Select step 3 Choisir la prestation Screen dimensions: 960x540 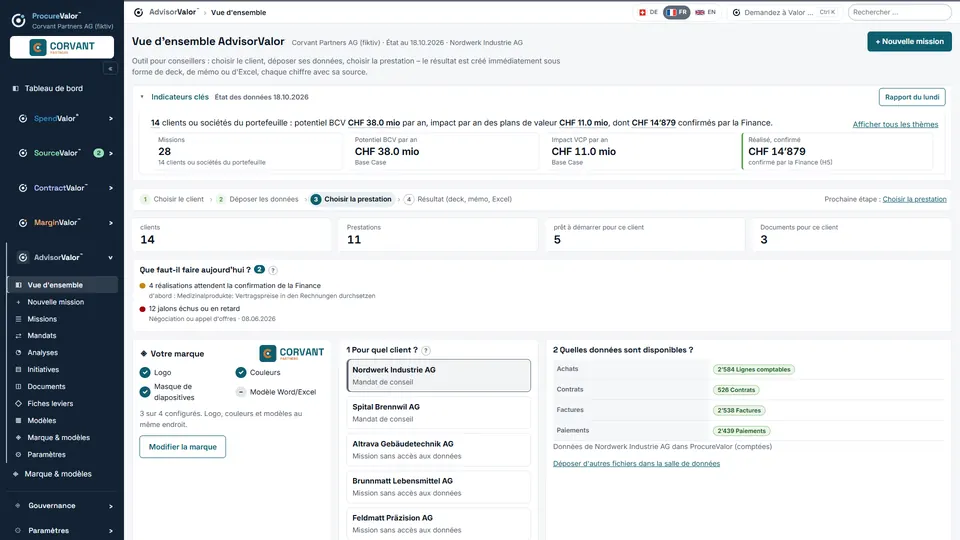coord(351,199)
